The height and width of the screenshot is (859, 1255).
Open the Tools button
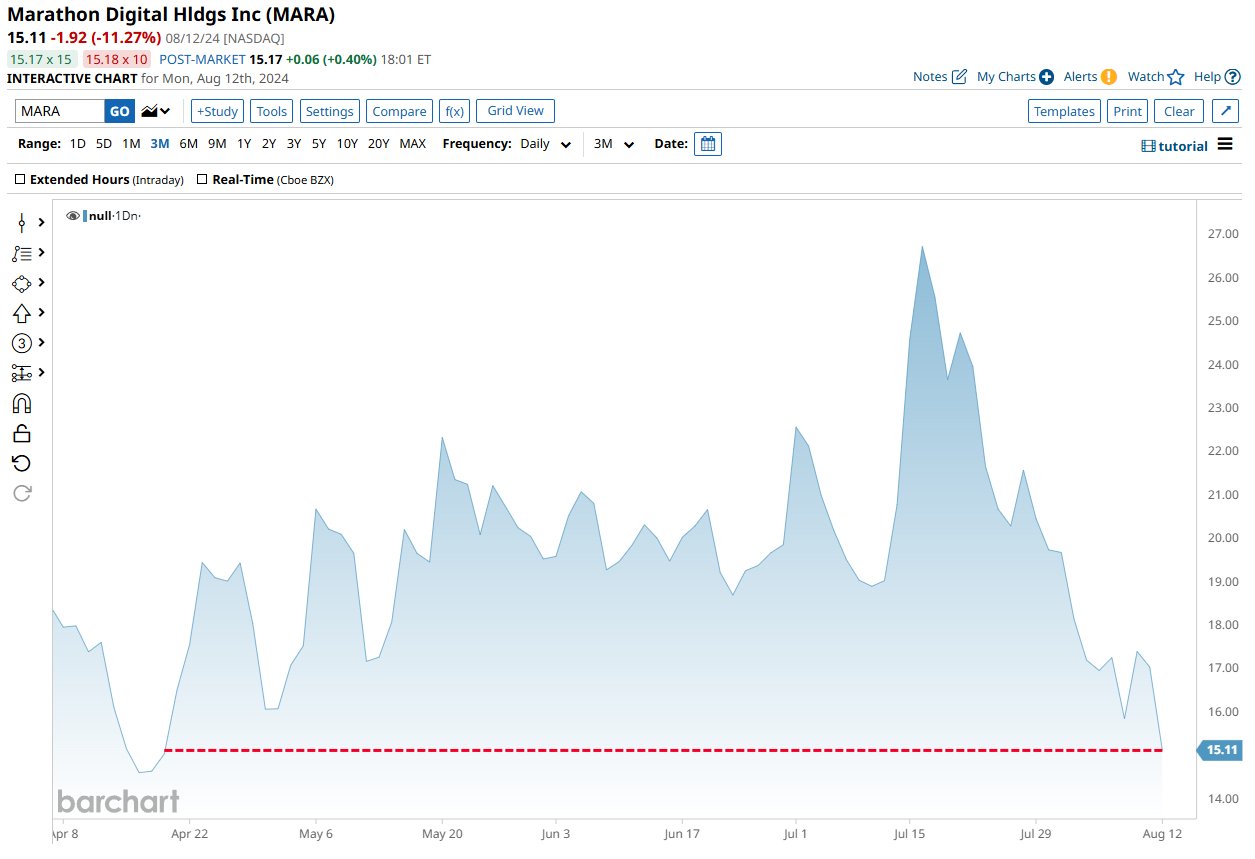[x=271, y=111]
